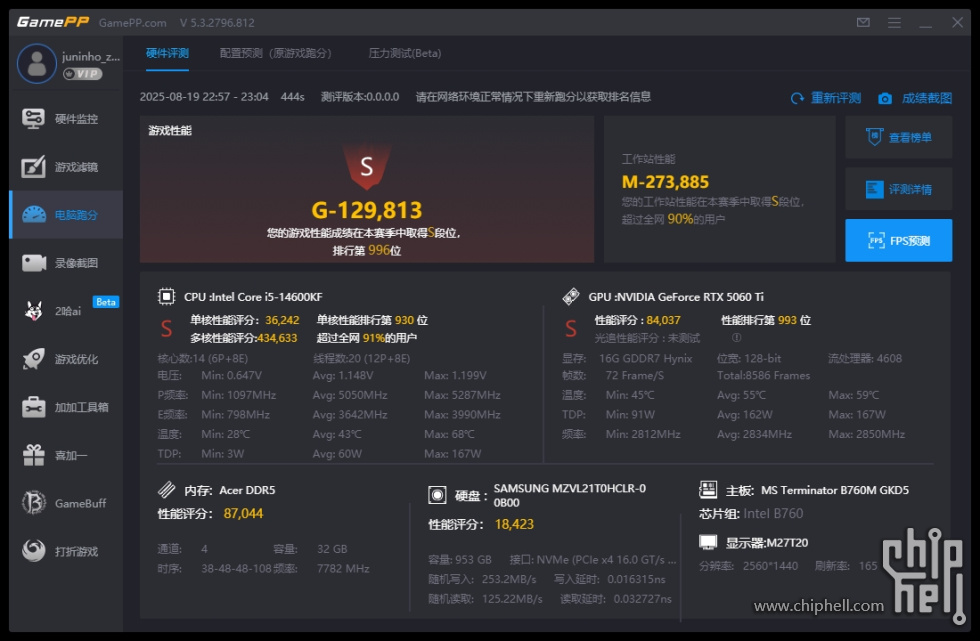980x641 pixels.
Task: Click the GamePP.com link in title bar
Action: pos(132,23)
